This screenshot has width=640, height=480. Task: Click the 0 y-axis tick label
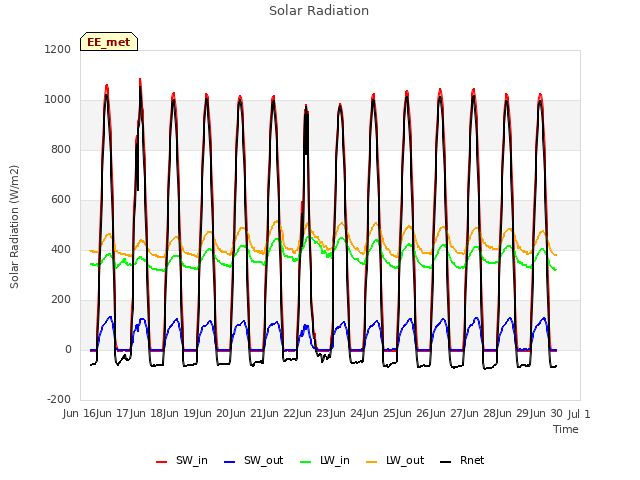pos(68,349)
